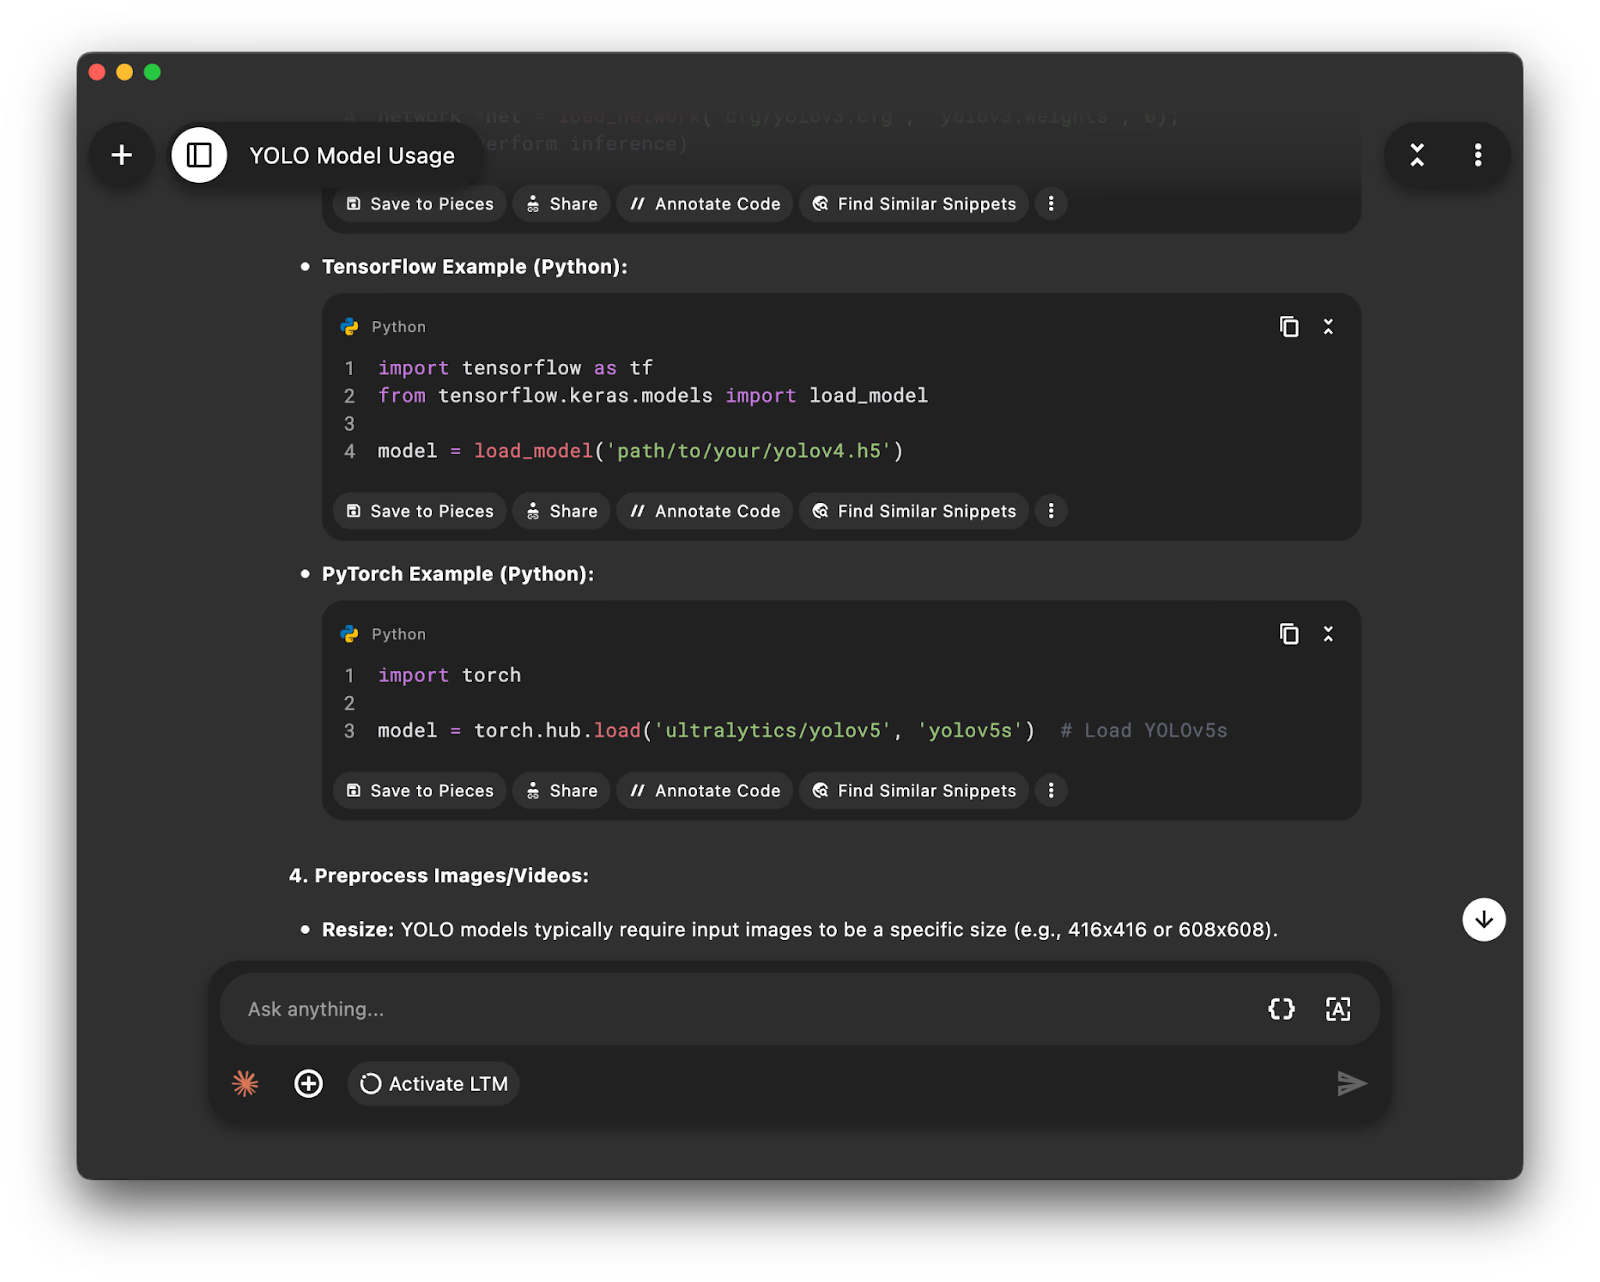1600x1282 pixels.
Task: Select the PyTorch Example (Python) heading
Action: [458, 574]
